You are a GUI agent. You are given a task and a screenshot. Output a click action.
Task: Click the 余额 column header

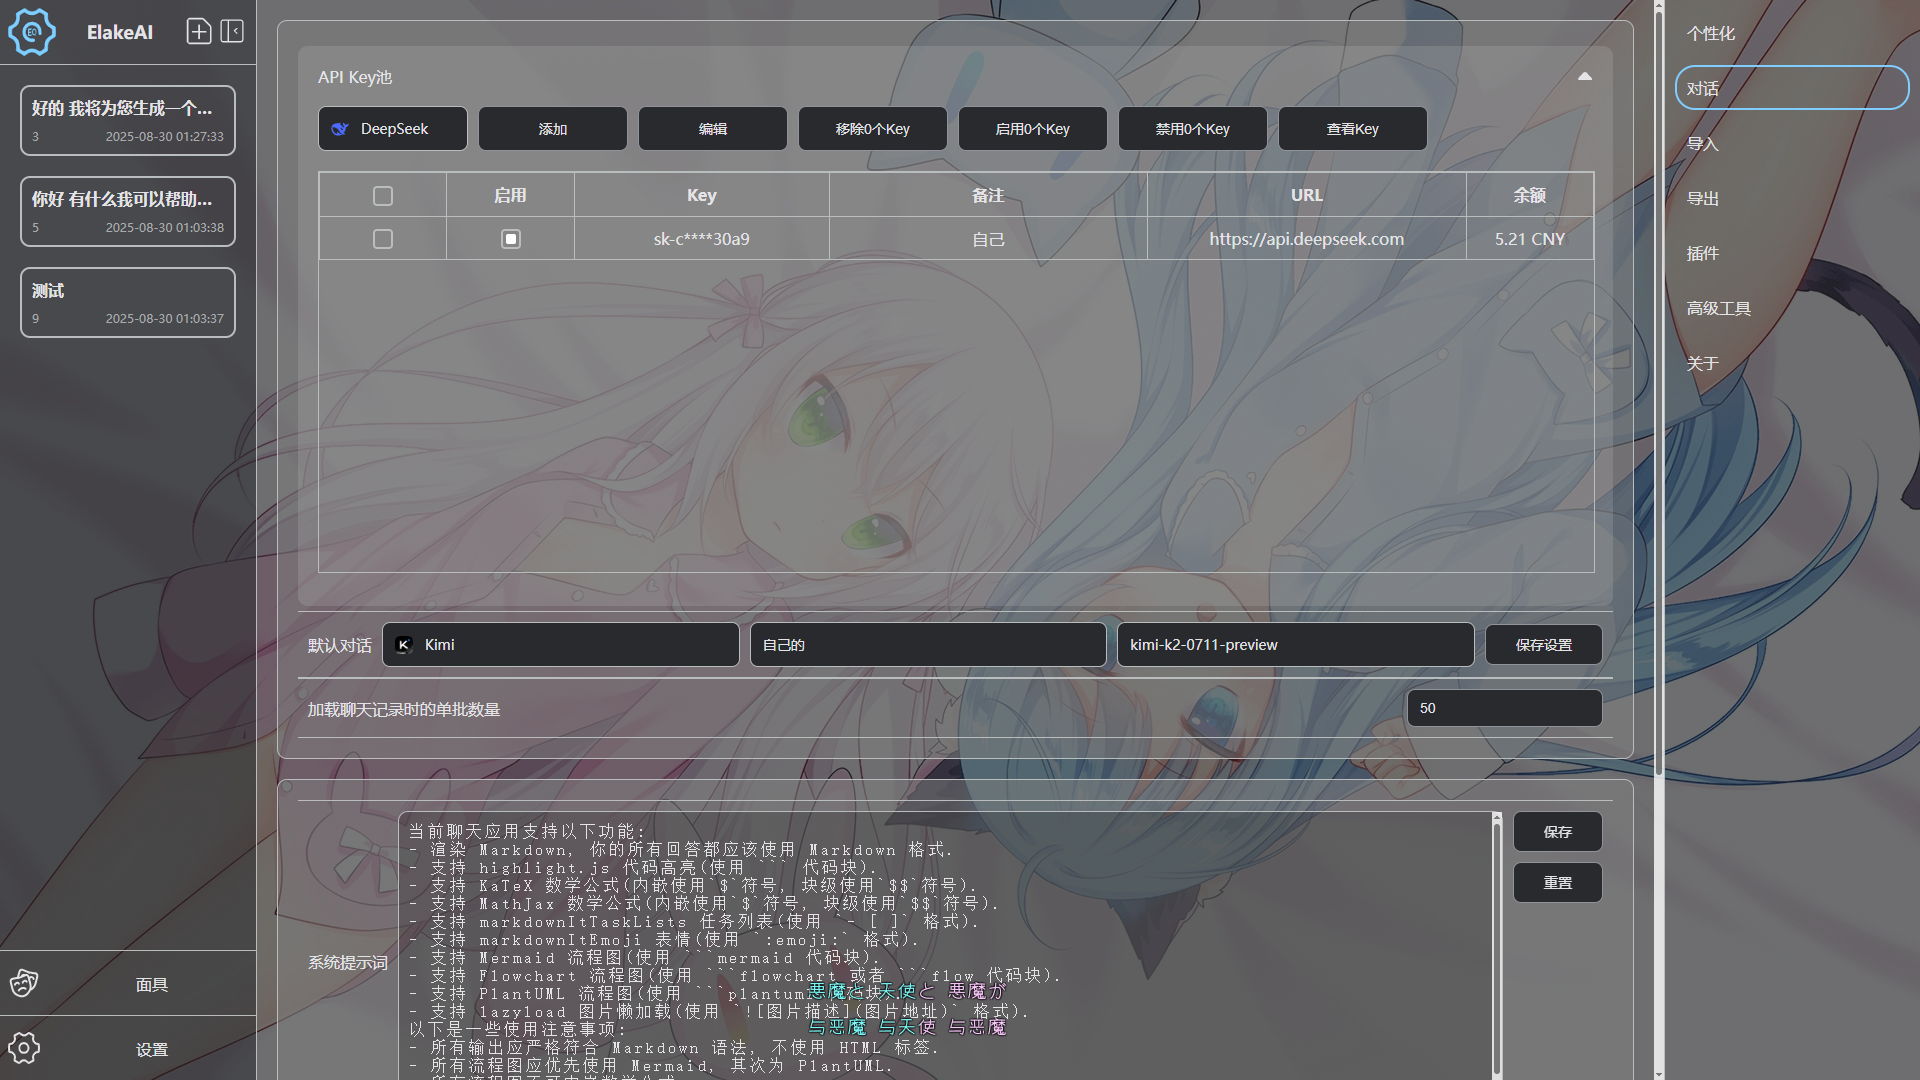point(1530,196)
